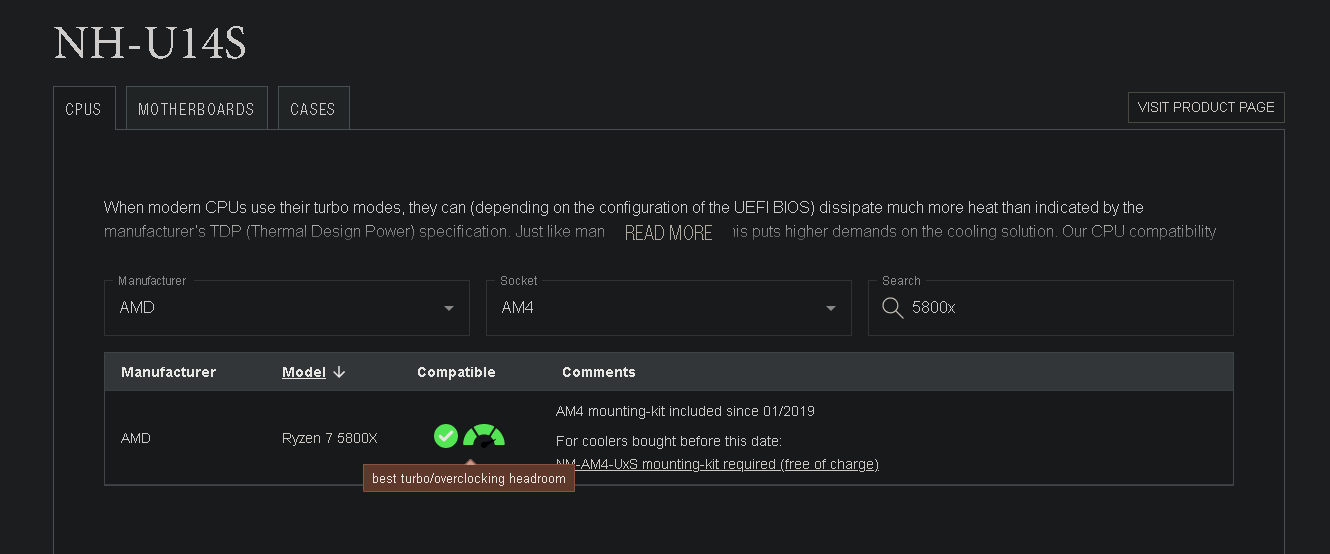
Task: Open the NM-AM4-UxS mounting-kit link
Action: (x=717, y=464)
